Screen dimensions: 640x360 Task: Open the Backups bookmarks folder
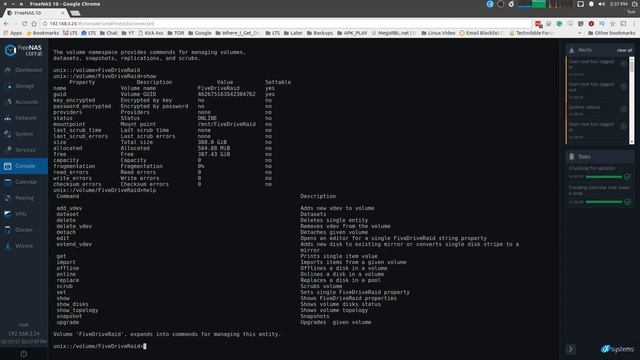320,33
